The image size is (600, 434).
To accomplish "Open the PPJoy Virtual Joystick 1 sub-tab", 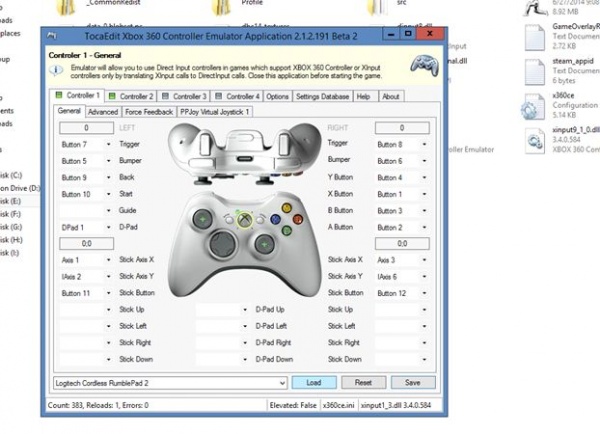I will 215,112.
